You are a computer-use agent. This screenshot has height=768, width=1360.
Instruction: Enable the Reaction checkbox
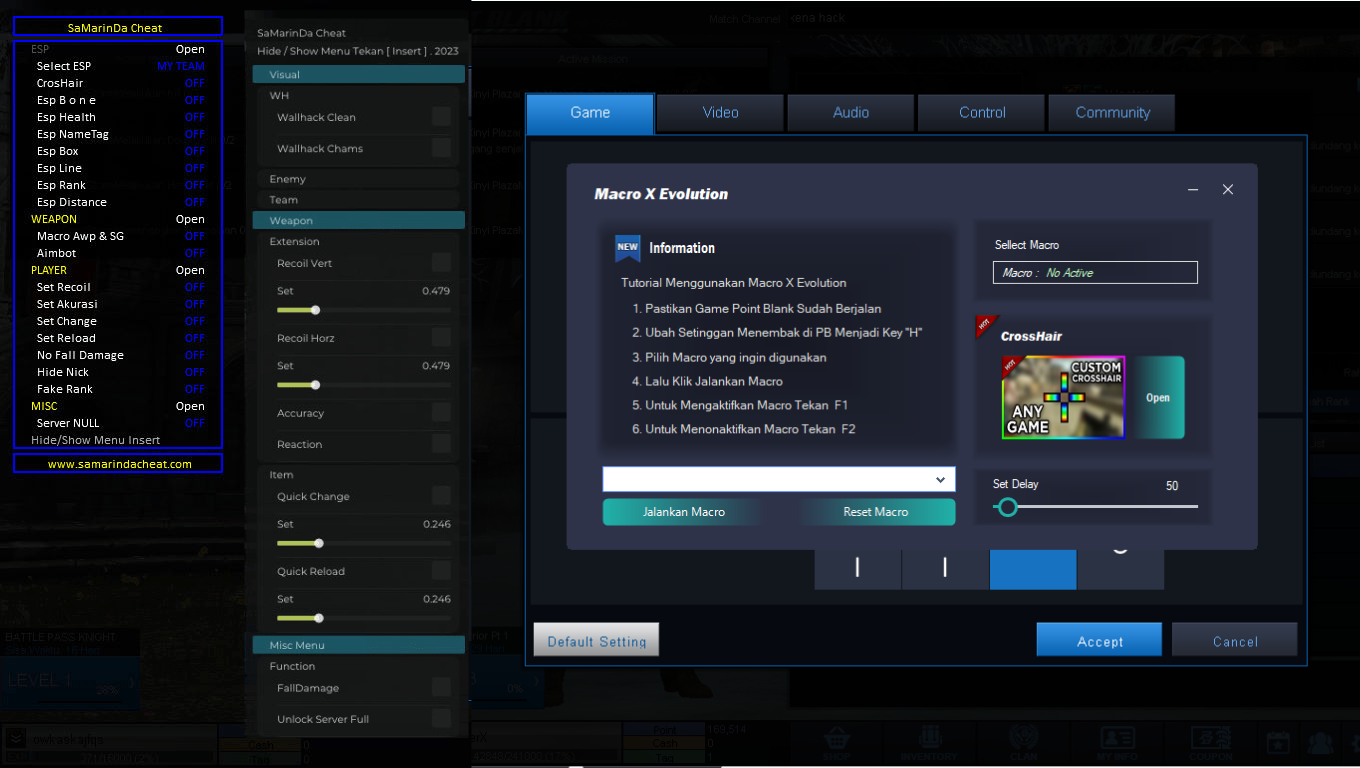[441, 444]
